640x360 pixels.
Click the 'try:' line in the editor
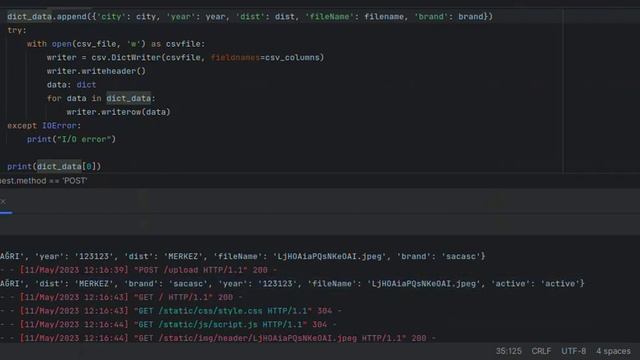coord(17,31)
